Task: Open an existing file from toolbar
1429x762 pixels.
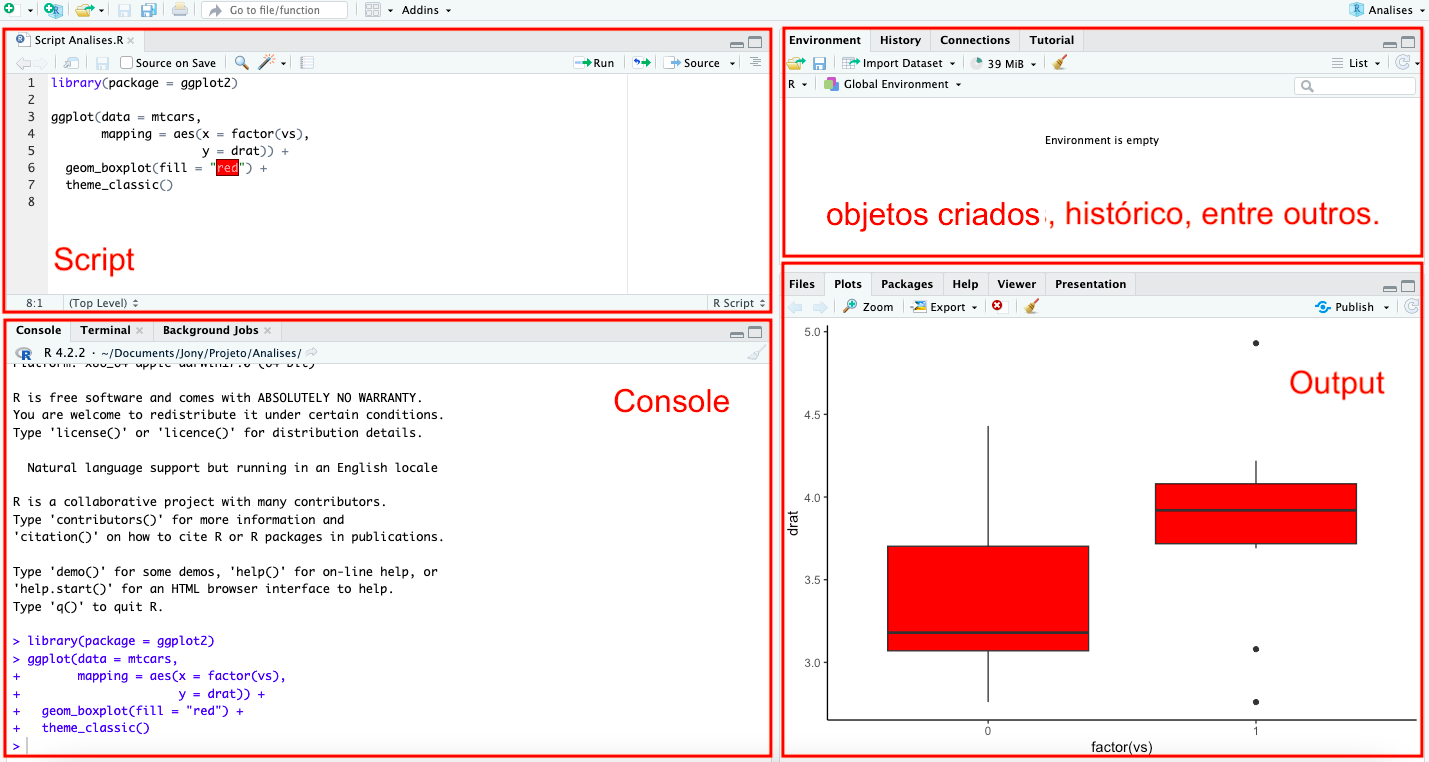Action: pos(83,10)
